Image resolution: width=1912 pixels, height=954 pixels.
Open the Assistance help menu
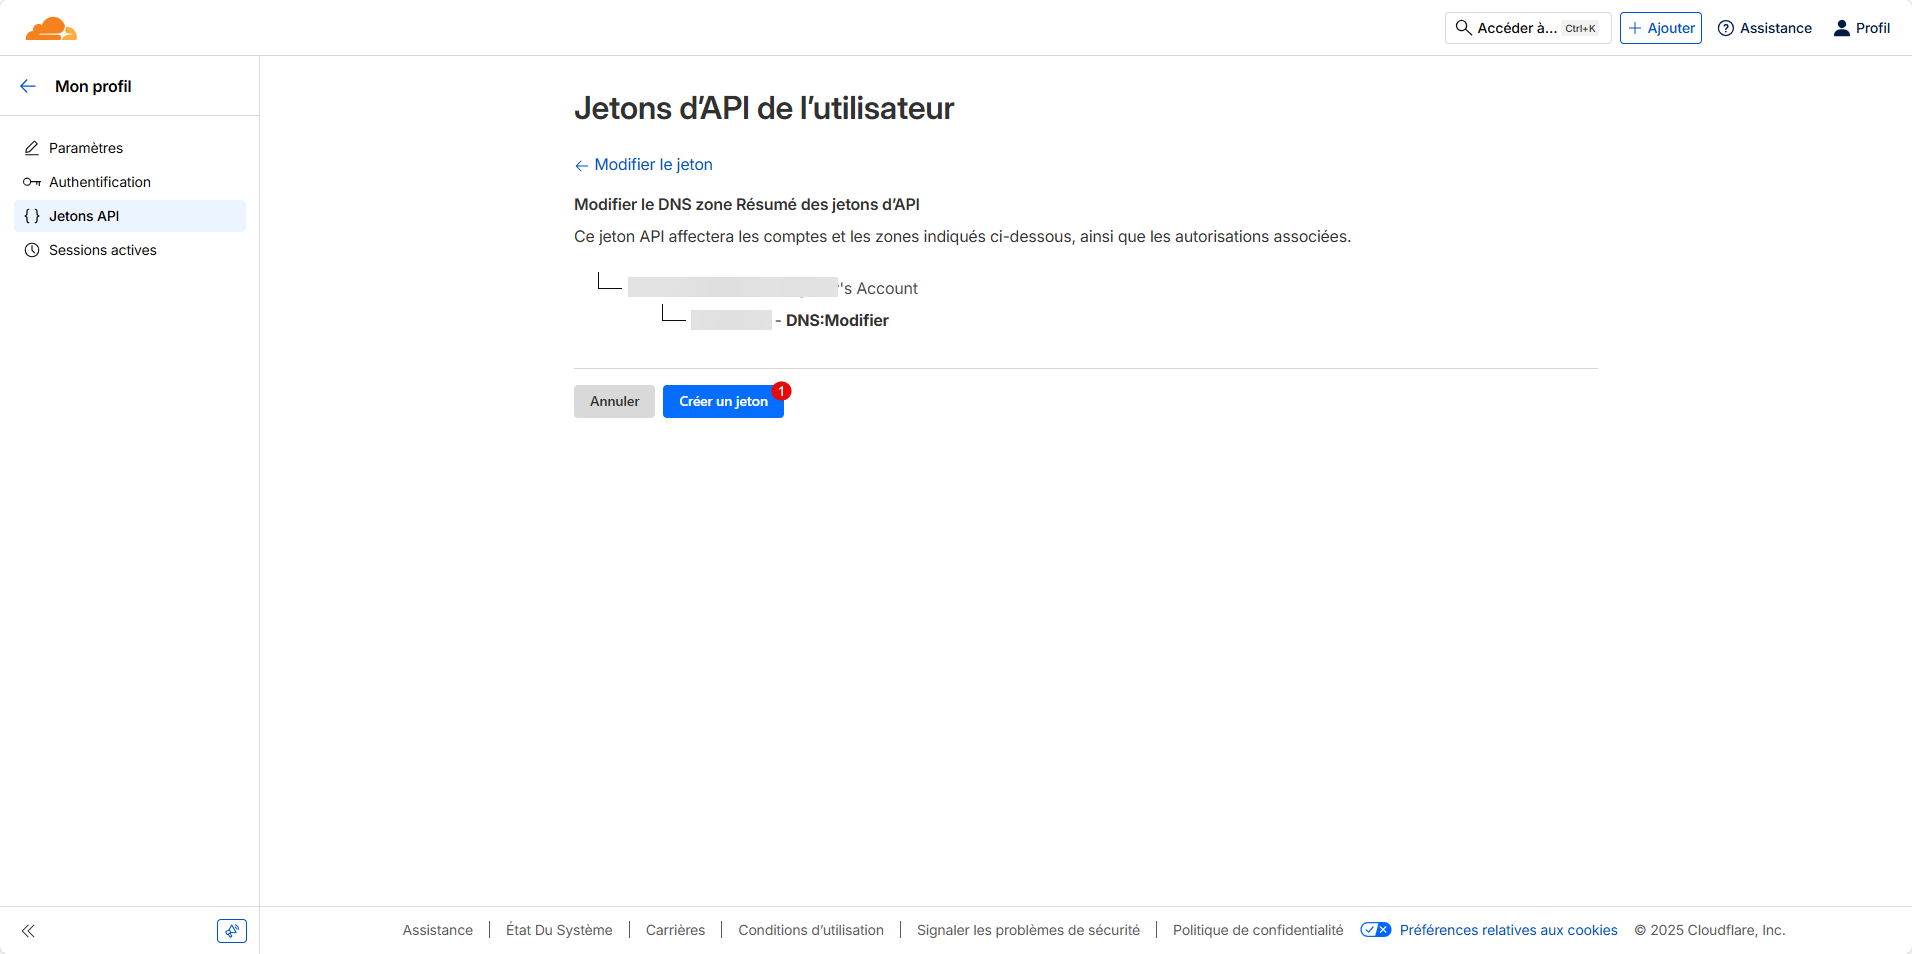click(x=1765, y=28)
